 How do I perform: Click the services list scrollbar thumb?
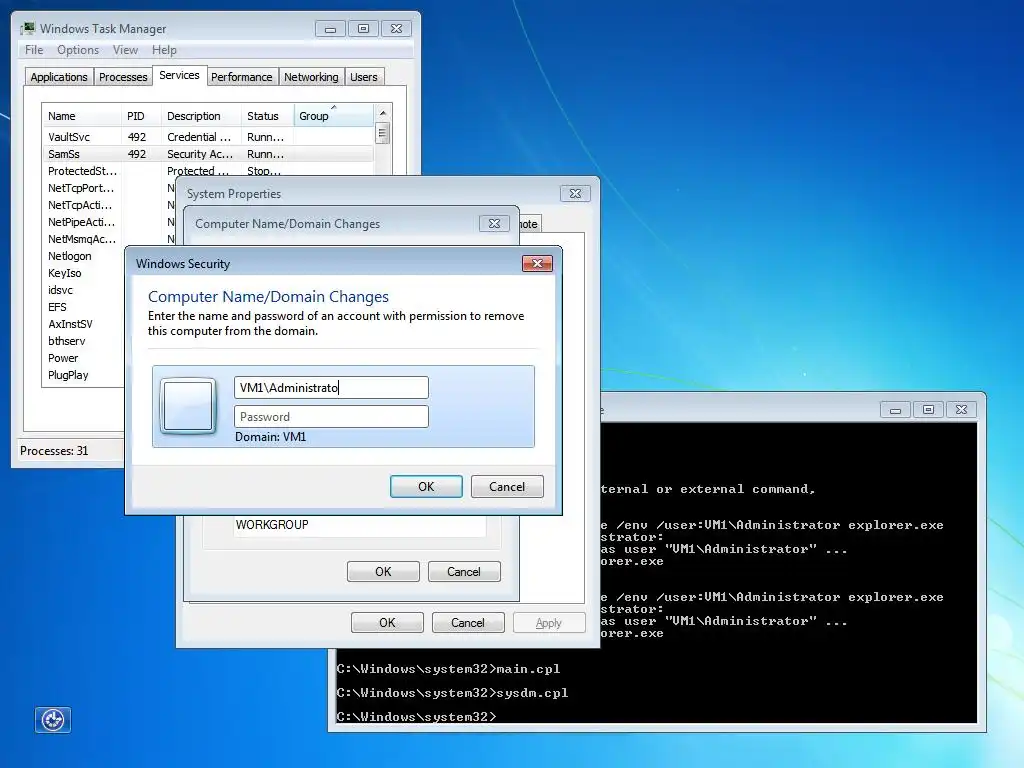click(x=383, y=133)
